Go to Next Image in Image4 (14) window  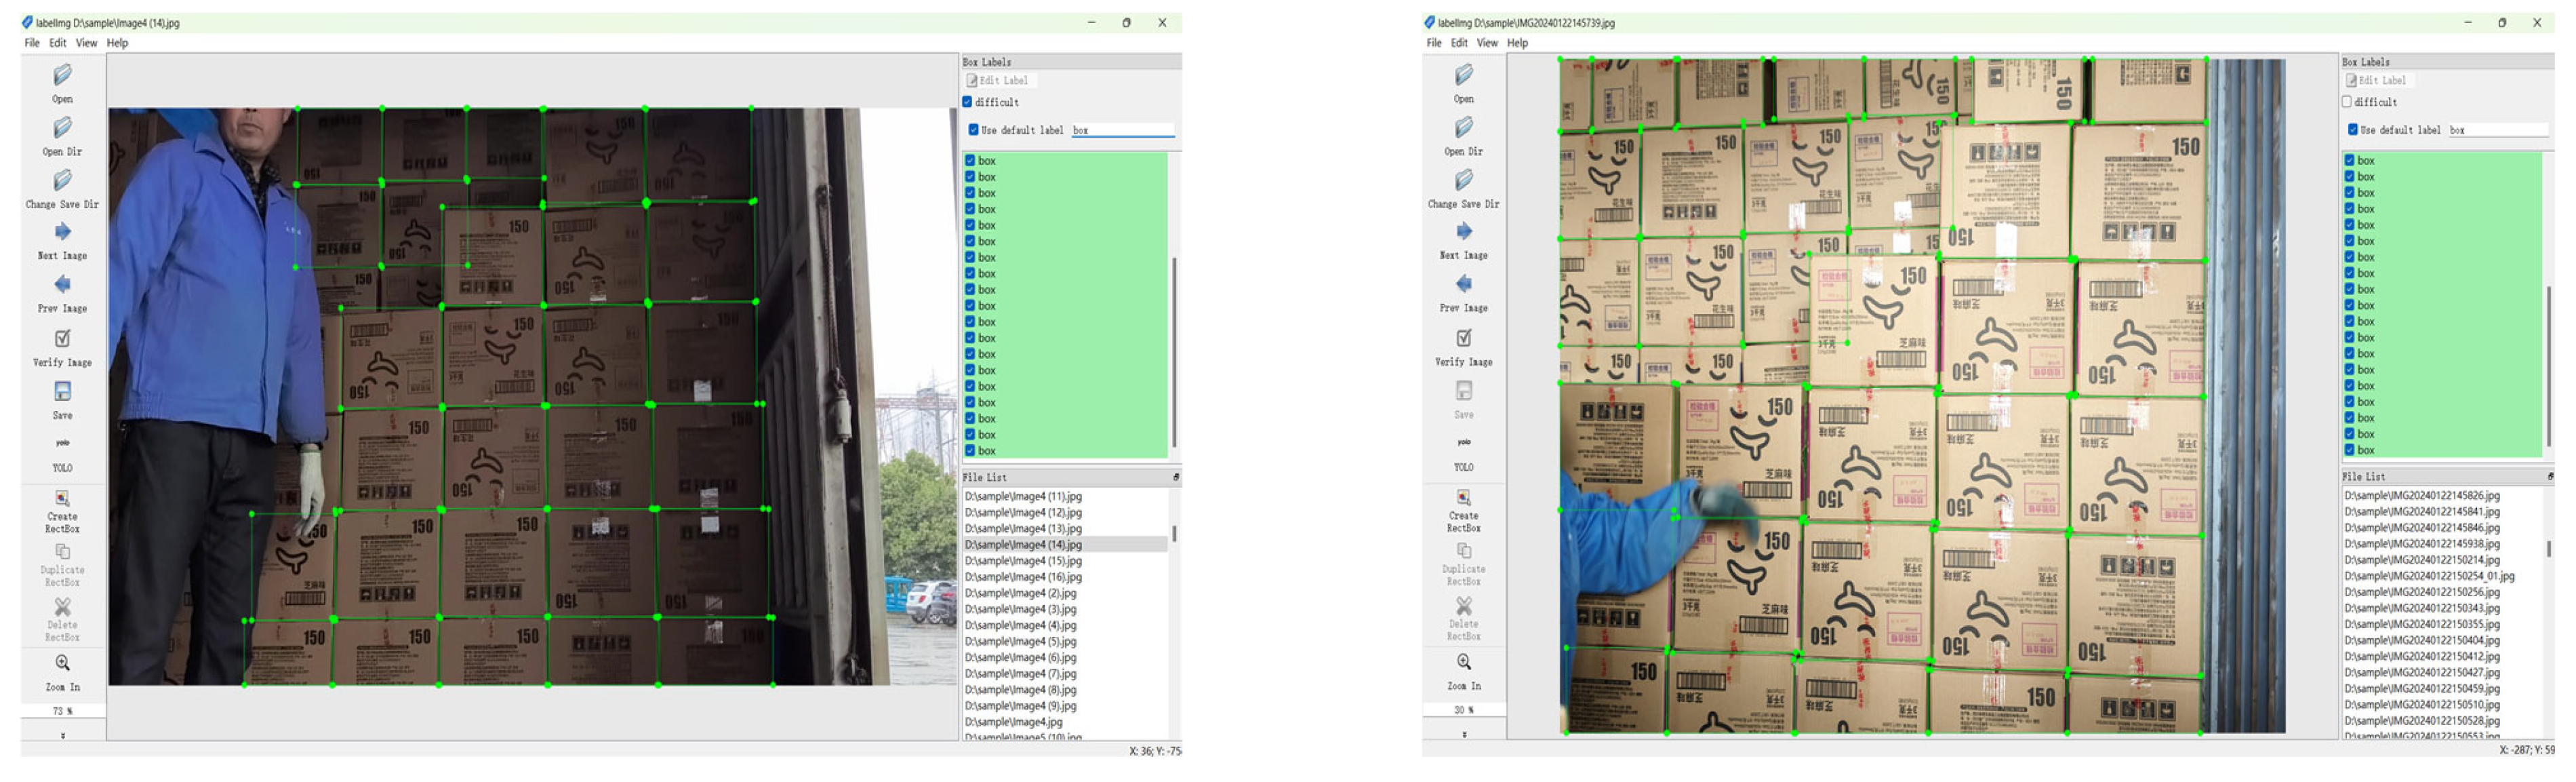point(62,232)
